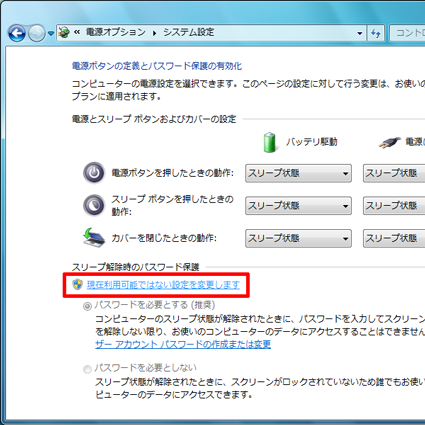
Task: Click the UAC shield icon
Action: (77, 284)
